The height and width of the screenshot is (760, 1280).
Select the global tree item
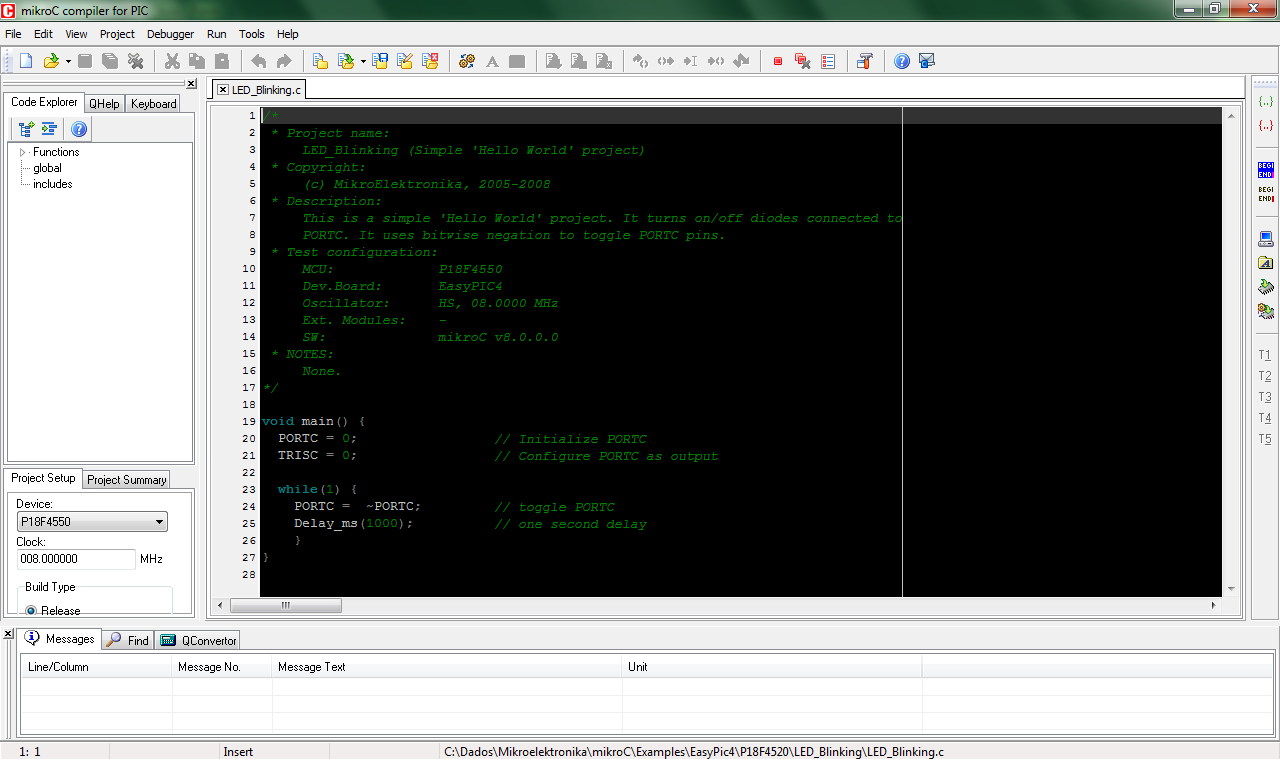pyautogui.click(x=47, y=168)
